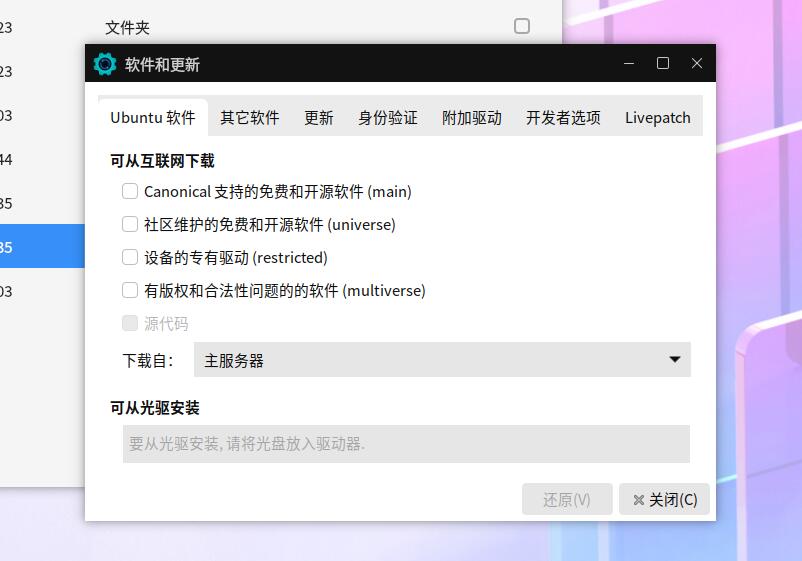
Task: Check 设备的专有驱动 (restricted) option
Action: click(x=130, y=257)
